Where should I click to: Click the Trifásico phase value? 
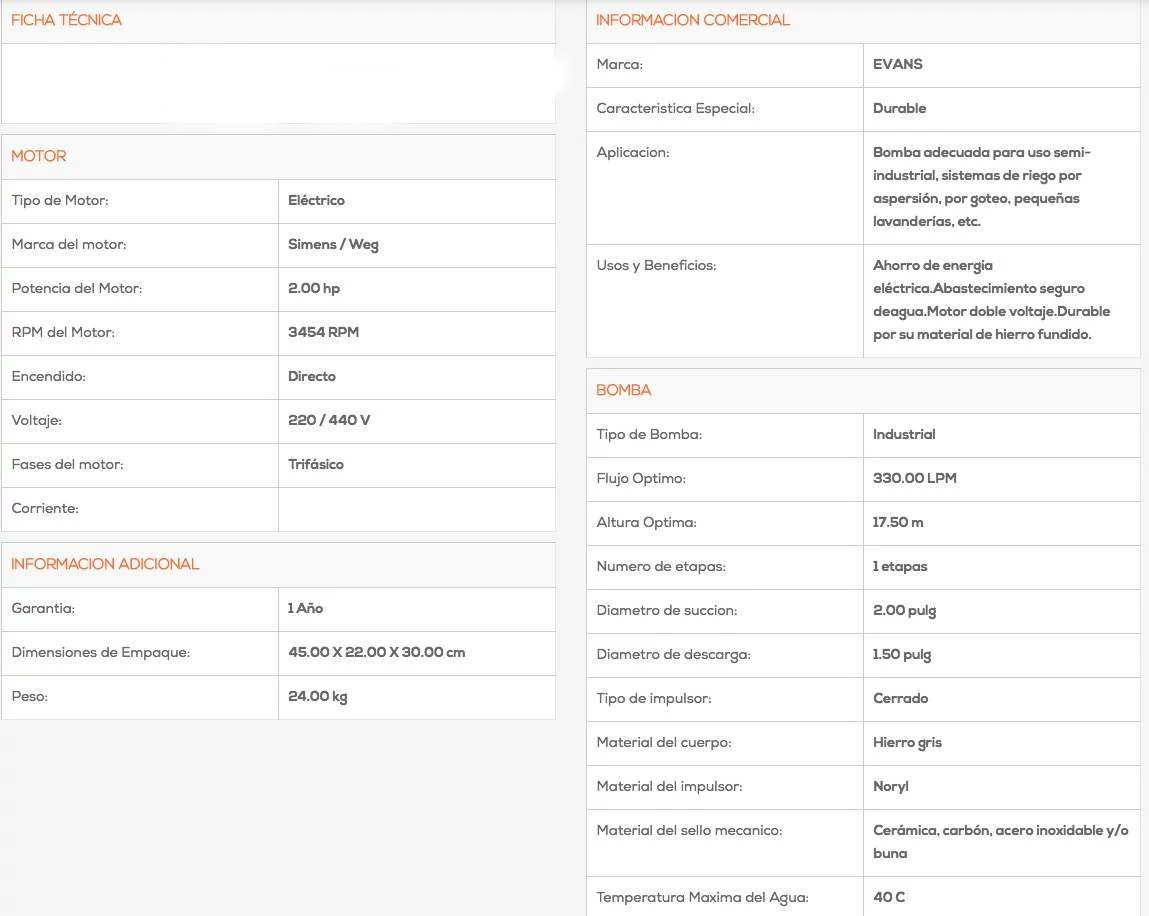316,464
